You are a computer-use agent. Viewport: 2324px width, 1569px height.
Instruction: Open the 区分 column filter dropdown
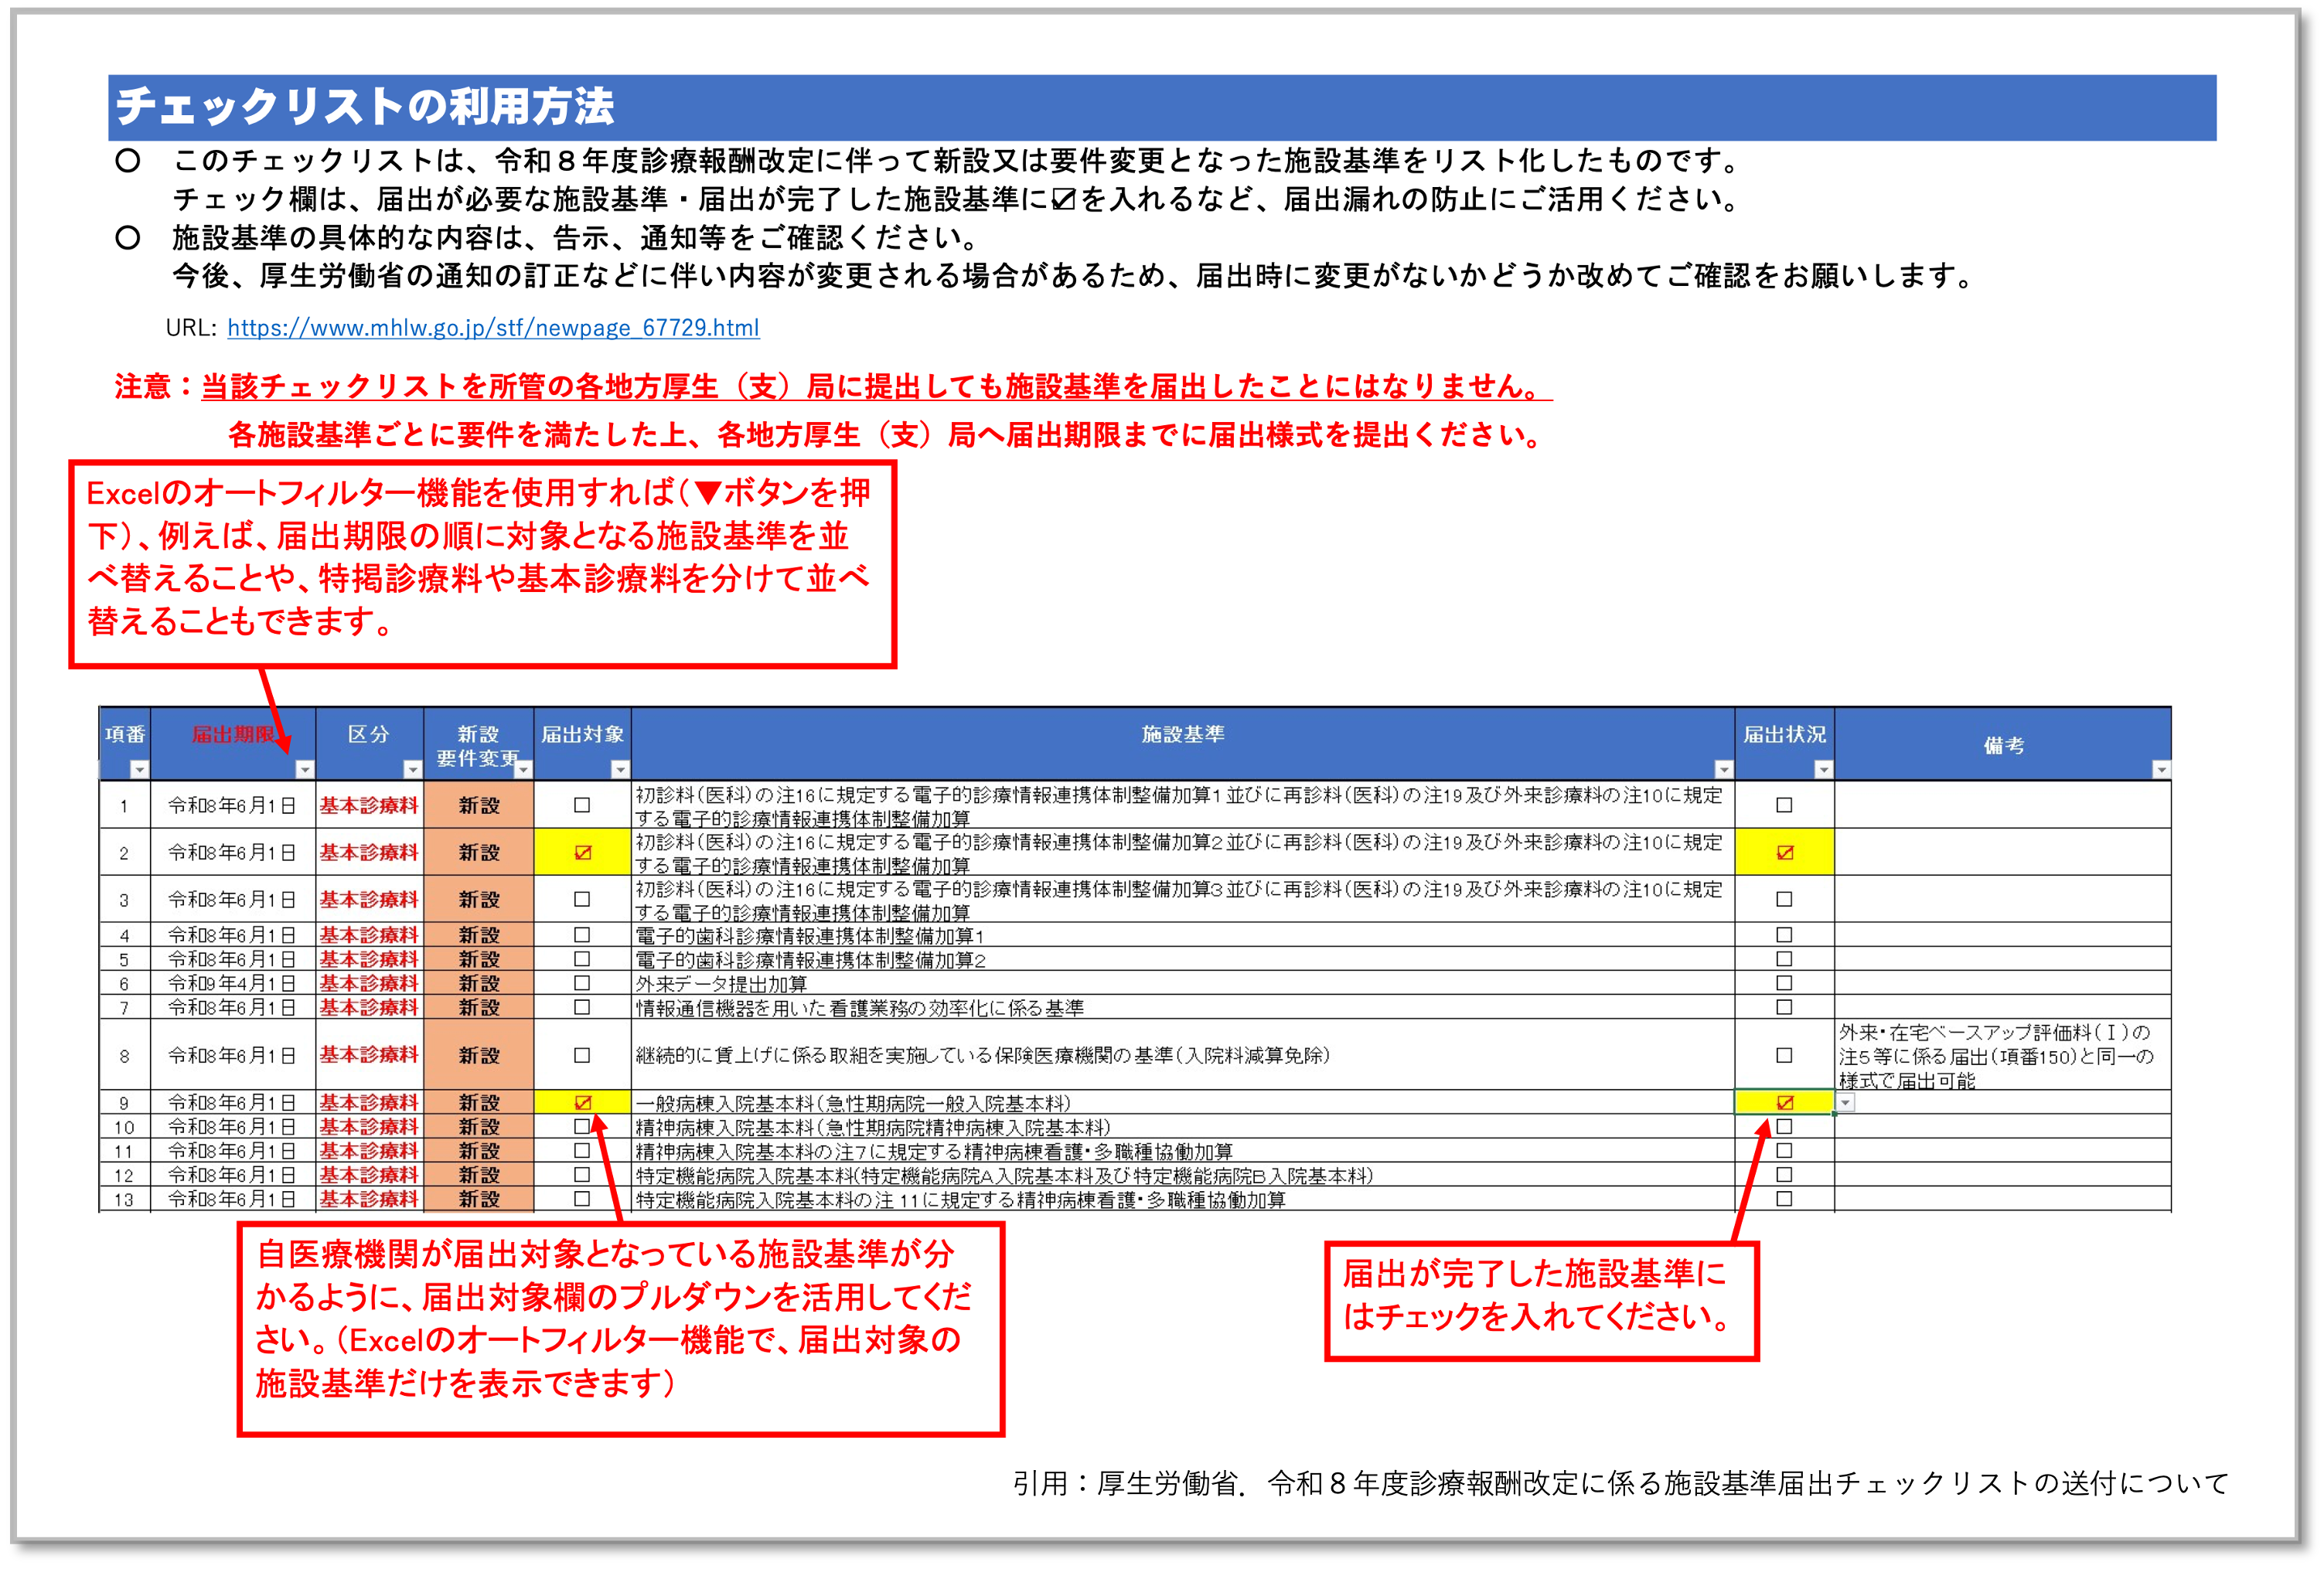coord(412,769)
